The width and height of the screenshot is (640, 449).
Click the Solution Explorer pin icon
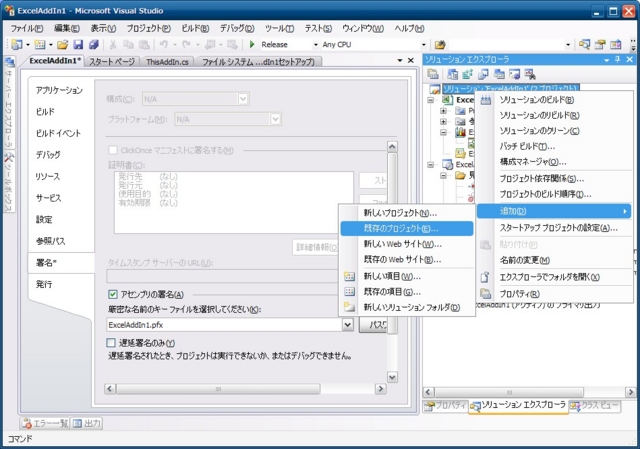click(618, 60)
